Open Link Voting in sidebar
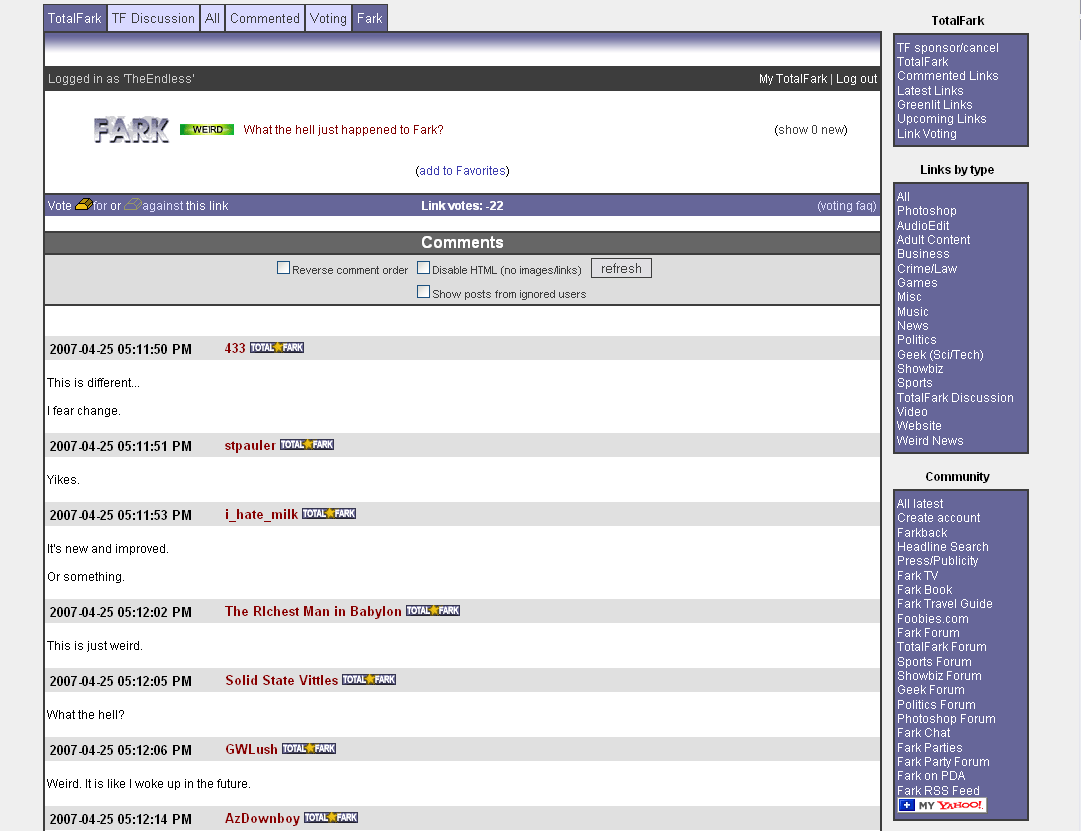 click(x=927, y=134)
